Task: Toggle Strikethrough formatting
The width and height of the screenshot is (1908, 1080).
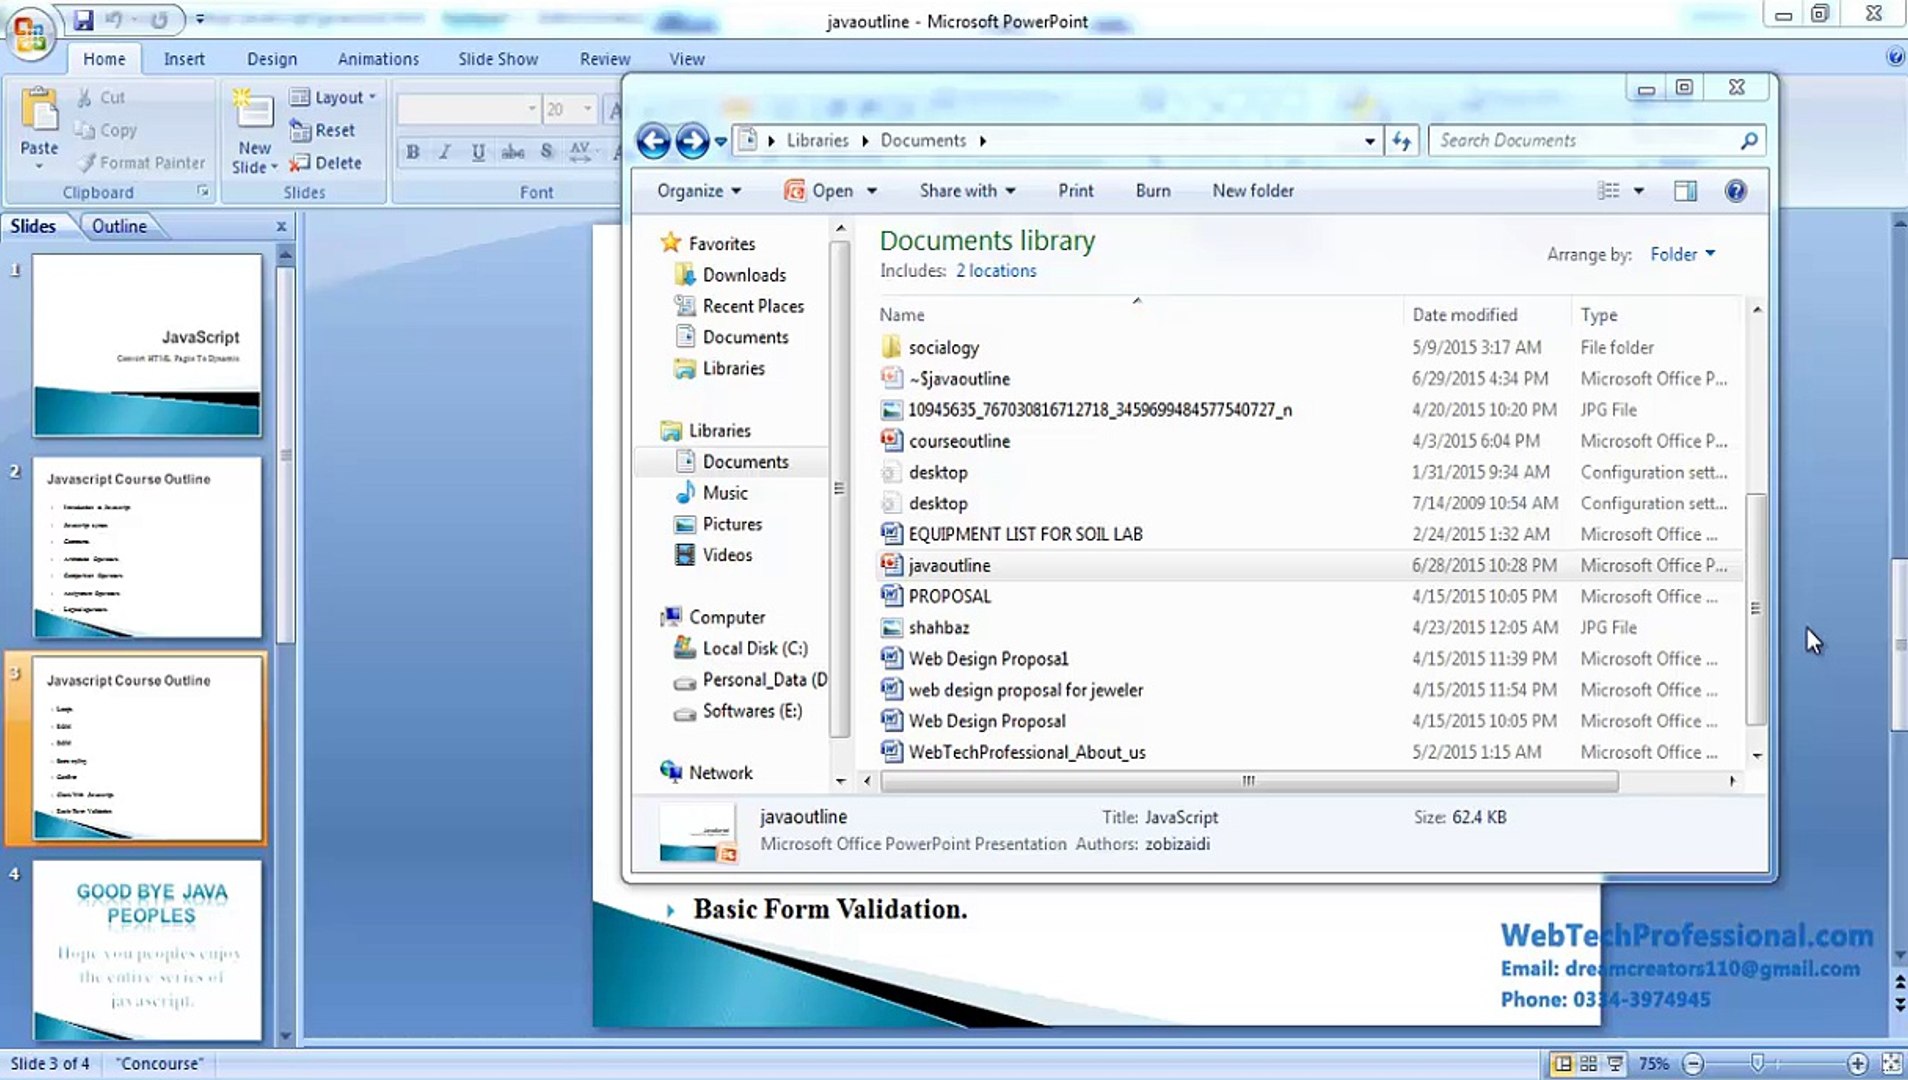Action: click(x=512, y=151)
